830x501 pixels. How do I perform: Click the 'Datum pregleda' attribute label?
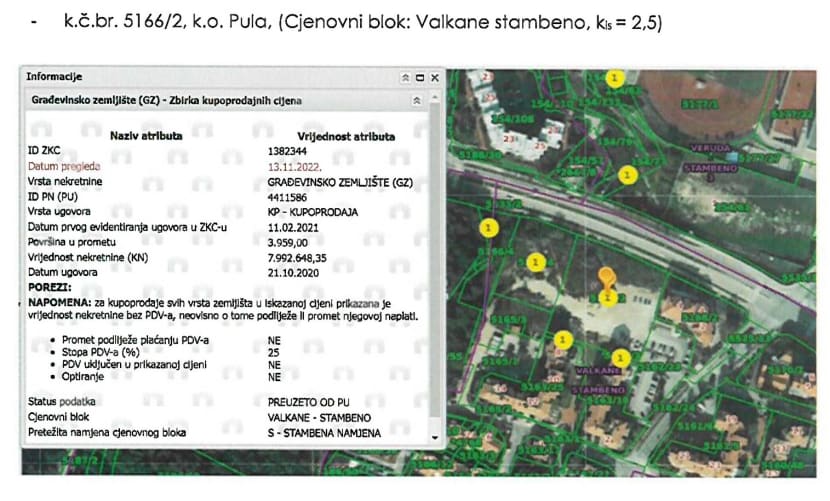[64, 166]
